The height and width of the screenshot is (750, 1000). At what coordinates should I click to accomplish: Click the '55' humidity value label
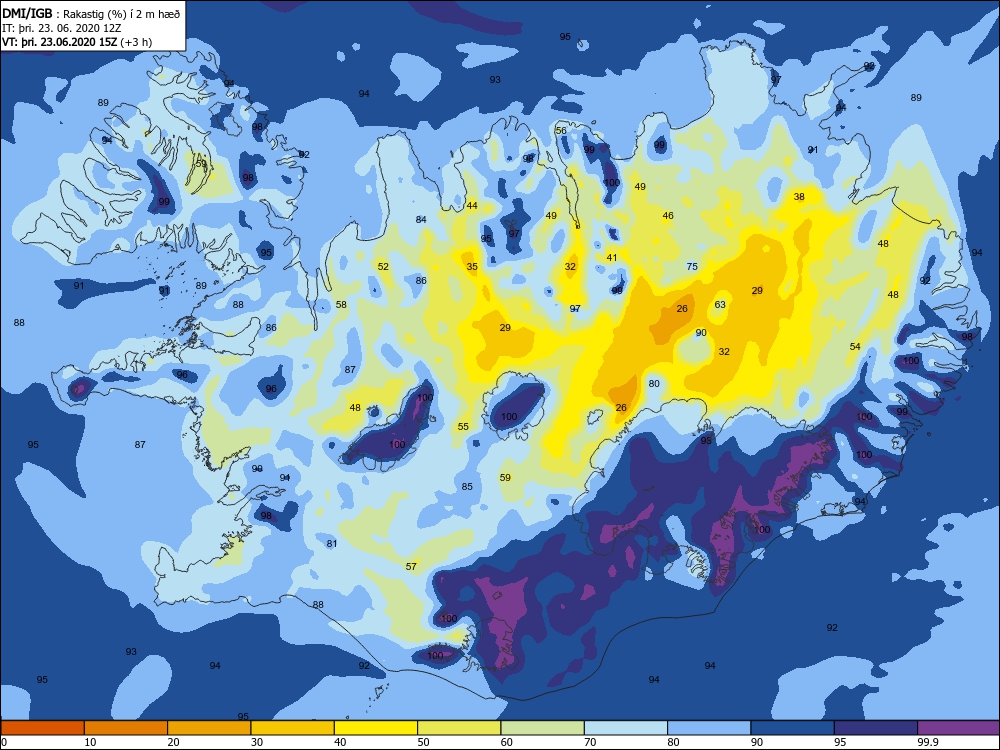463,427
